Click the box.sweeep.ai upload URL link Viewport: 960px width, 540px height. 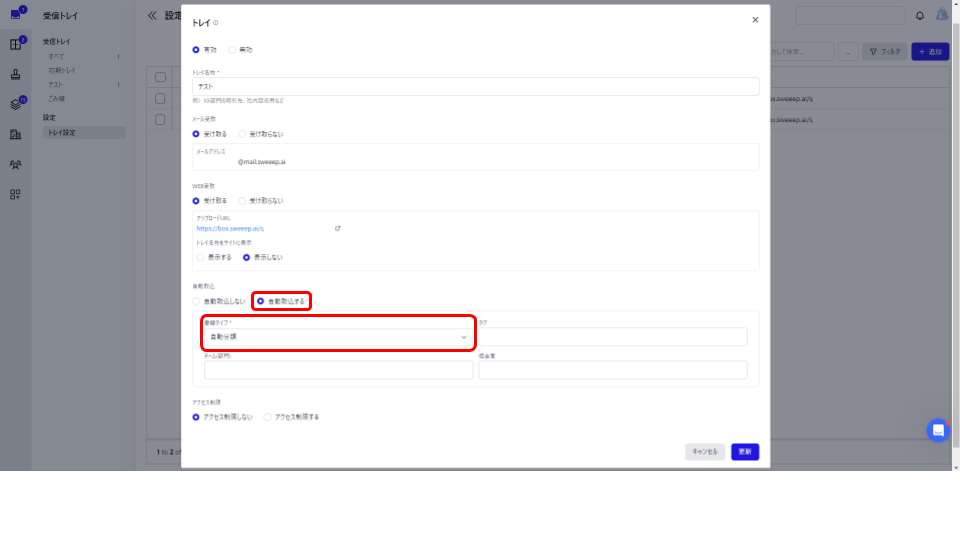(230, 228)
